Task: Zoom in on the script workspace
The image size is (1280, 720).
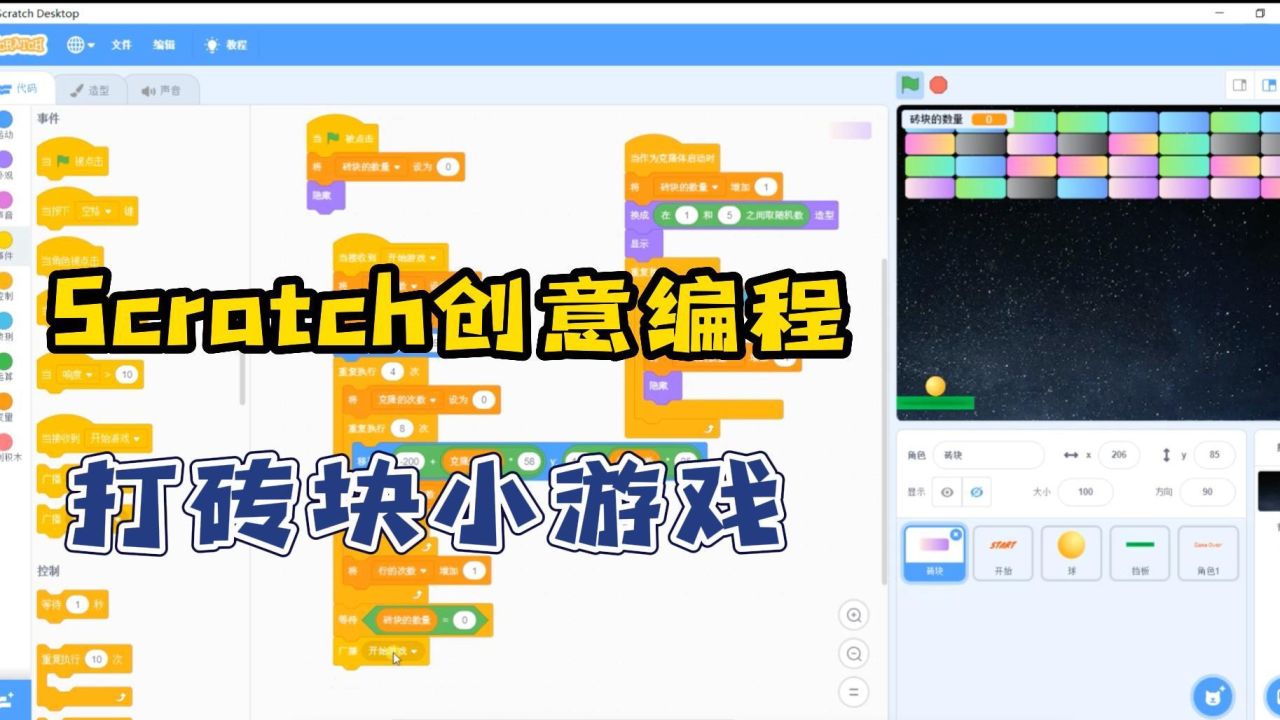Action: (x=854, y=615)
